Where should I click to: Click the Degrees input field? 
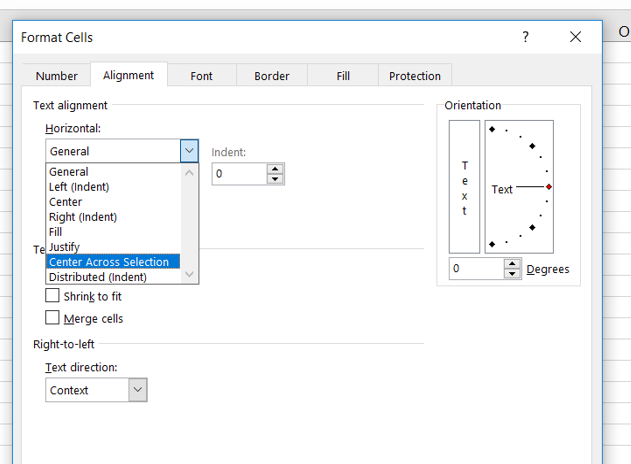475,269
